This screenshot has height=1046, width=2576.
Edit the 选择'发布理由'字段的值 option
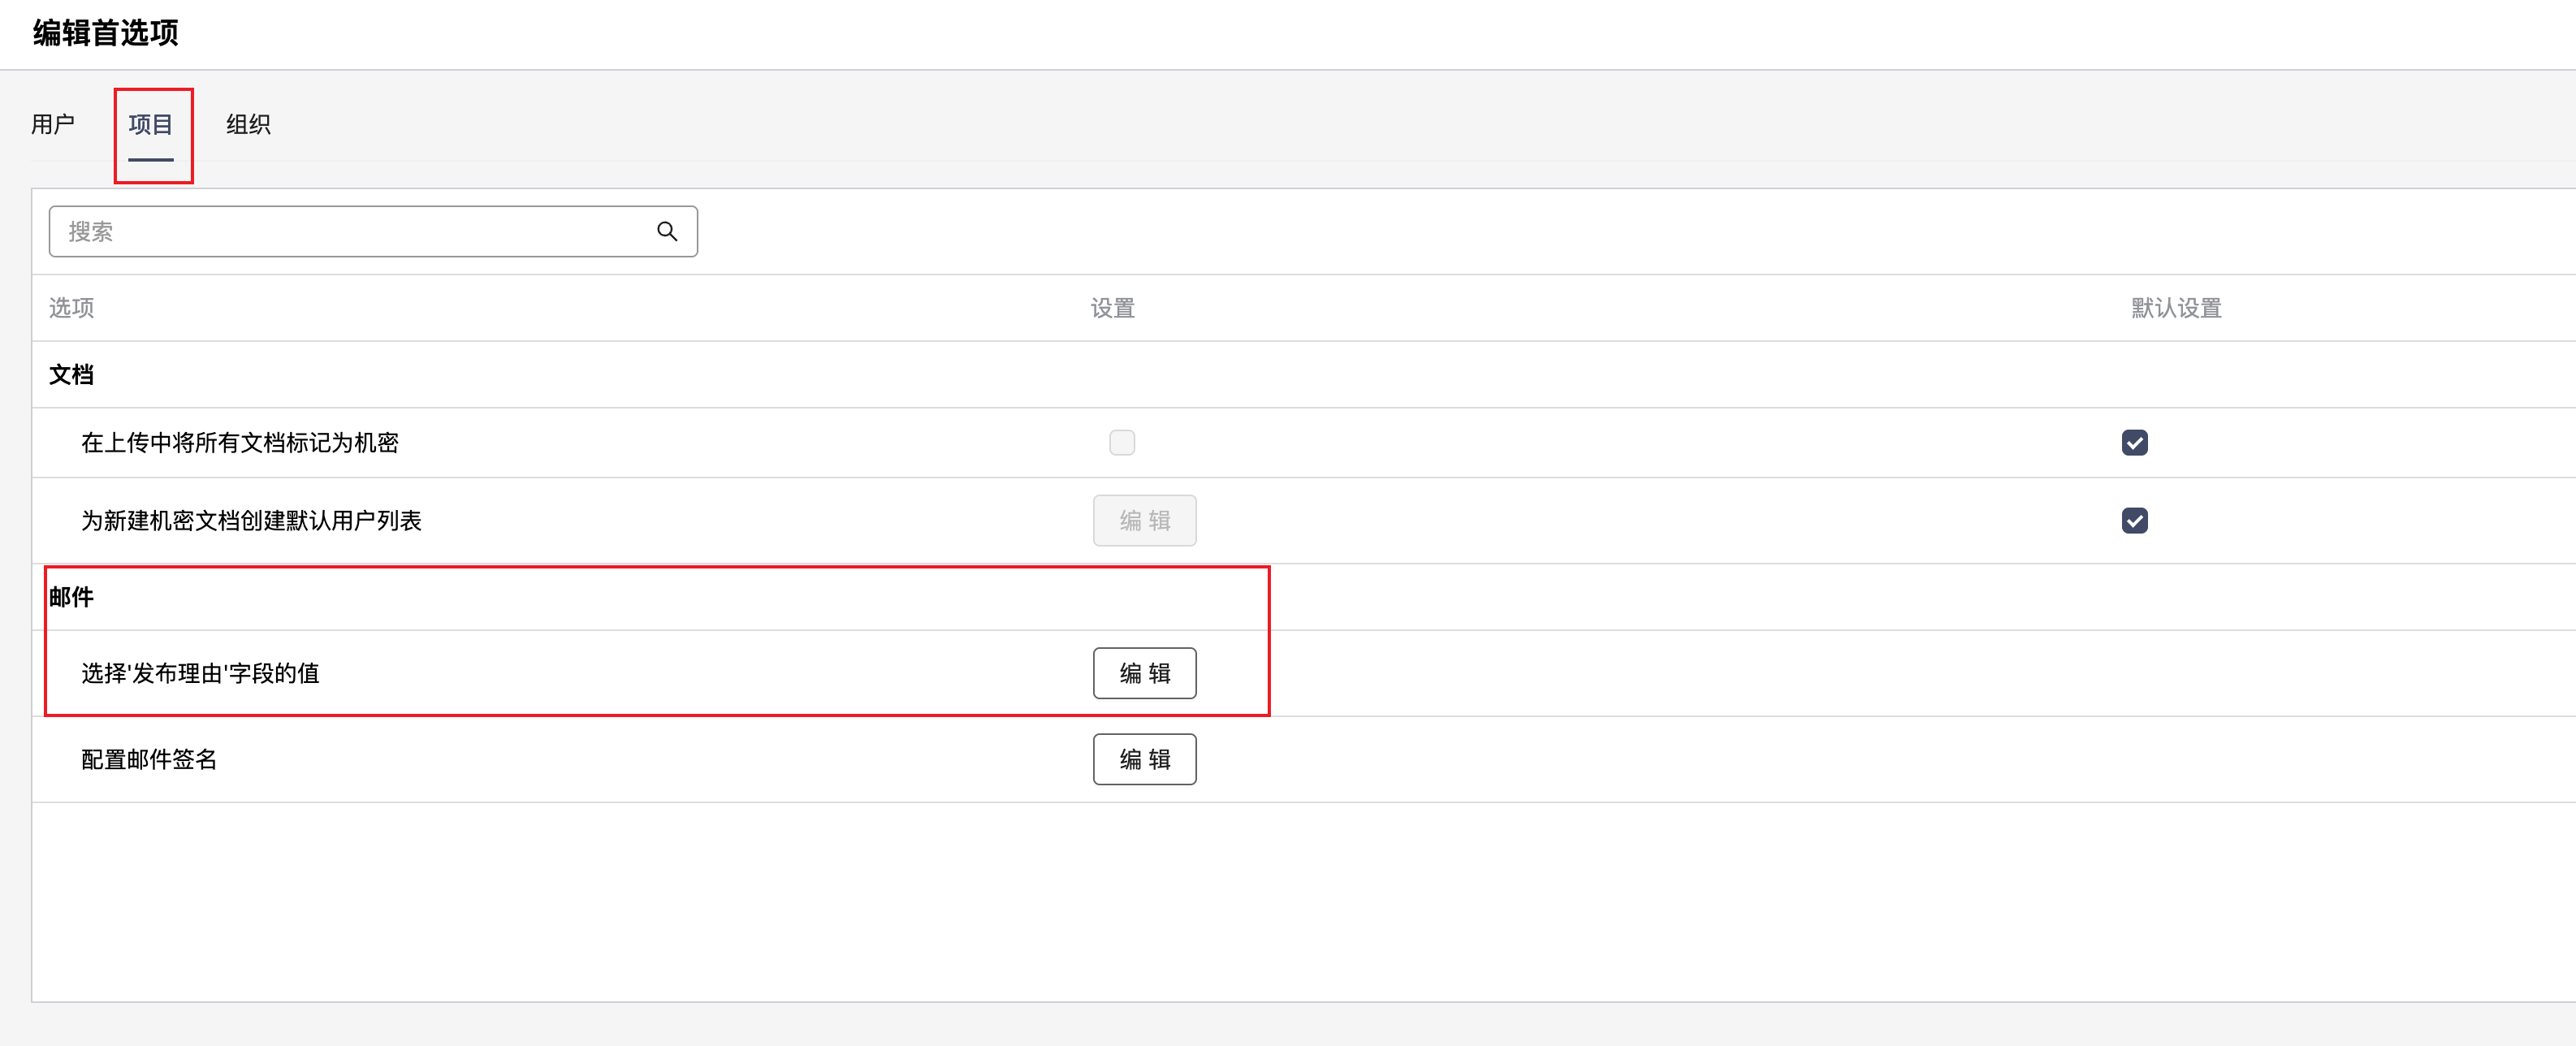pyautogui.click(x=1144, y=673)
